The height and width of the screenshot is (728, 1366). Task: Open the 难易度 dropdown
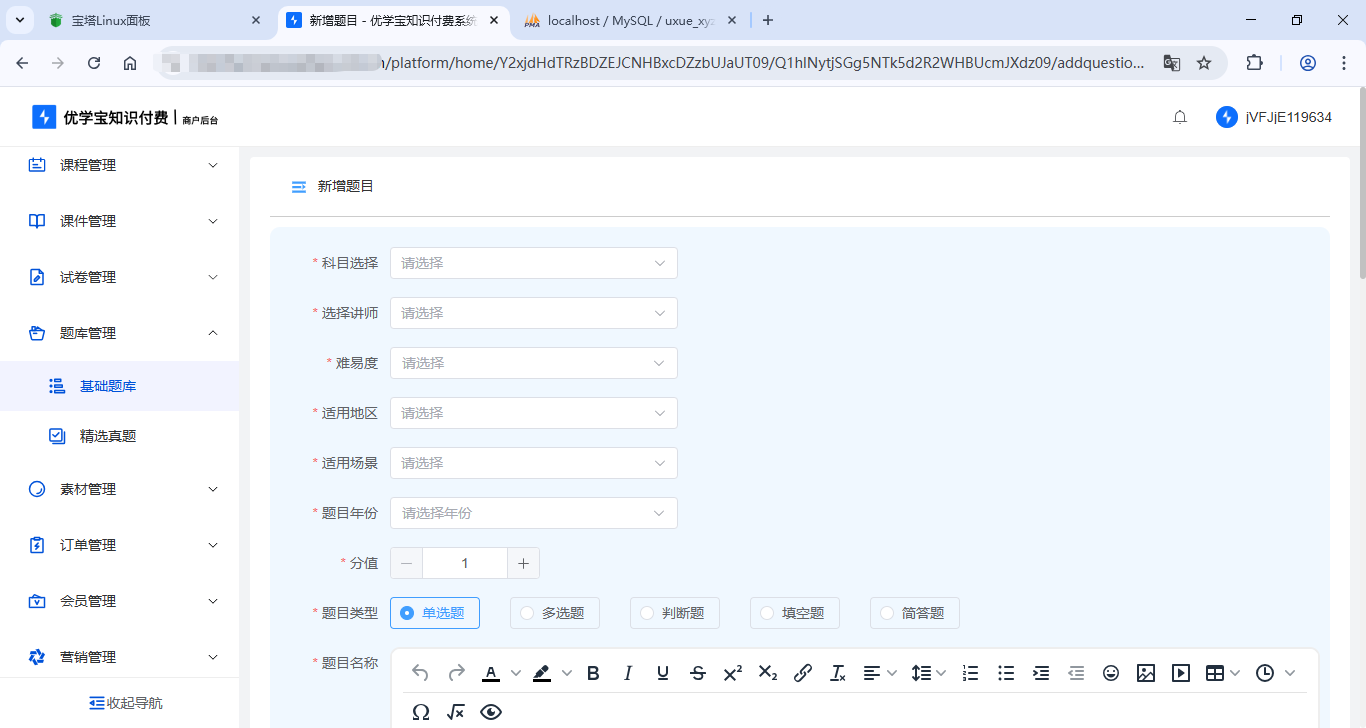coord(533,363)
